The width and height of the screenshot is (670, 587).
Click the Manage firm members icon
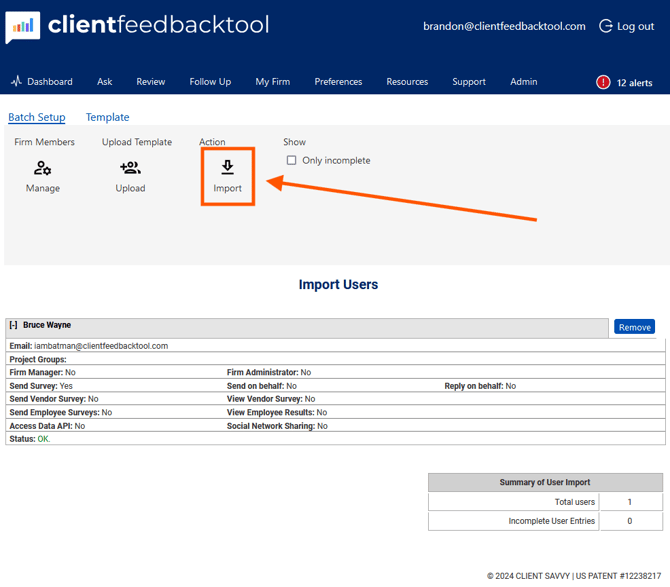pyautogui.click(x=42, y=168)
